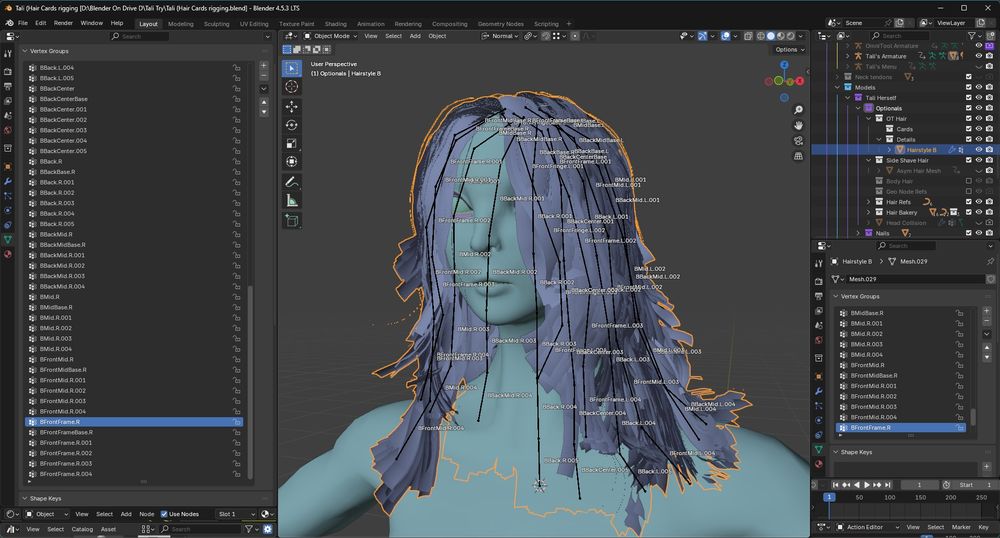Screen dimensions: 1000x538
Task: Switch to the Sculpting workspace tab
Action: coord(216,23)
